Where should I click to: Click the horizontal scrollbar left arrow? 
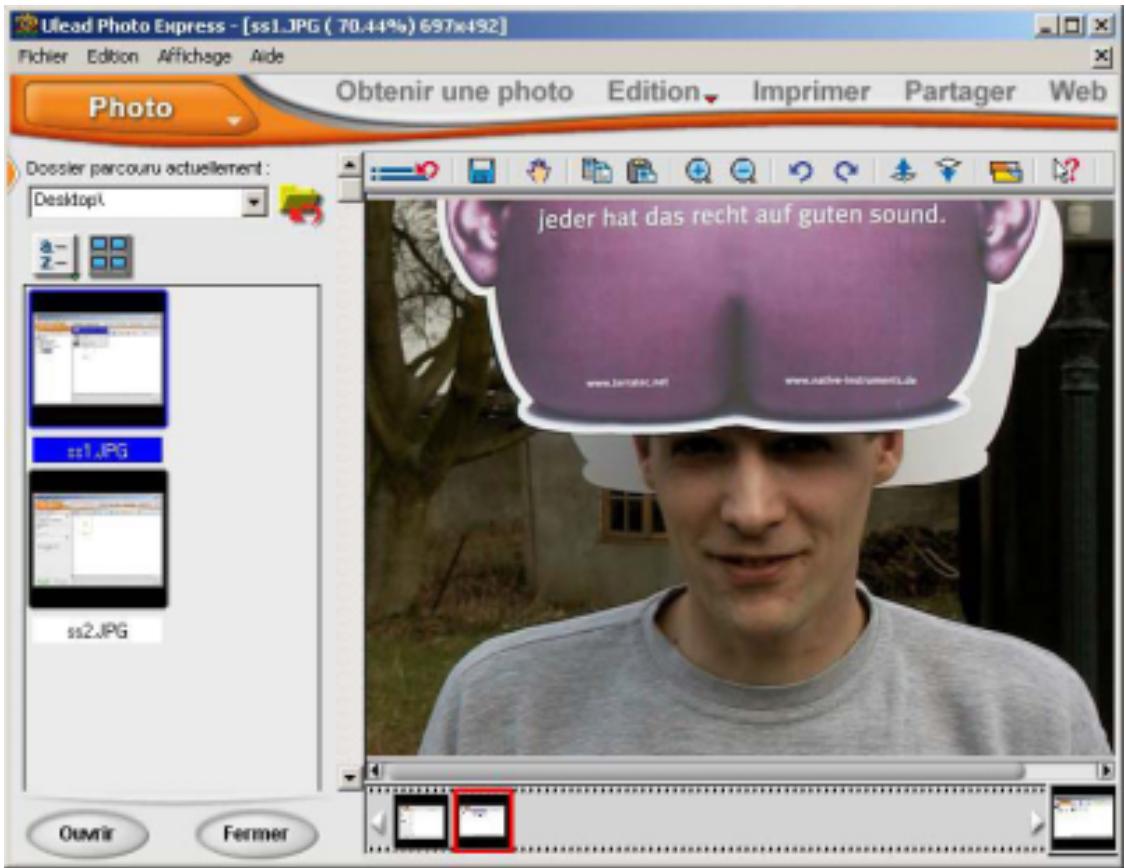374,771
